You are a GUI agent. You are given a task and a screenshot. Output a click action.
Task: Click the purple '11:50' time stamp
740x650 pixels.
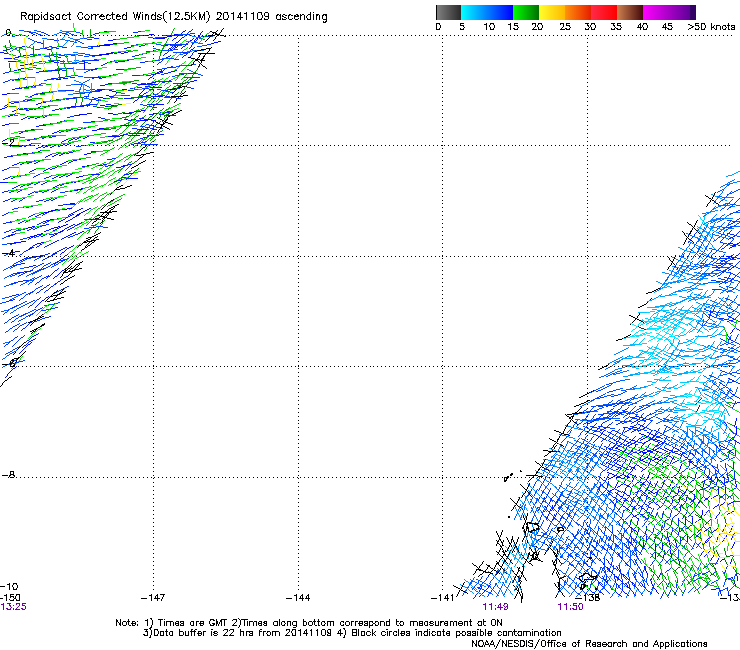tap(570, 607)
